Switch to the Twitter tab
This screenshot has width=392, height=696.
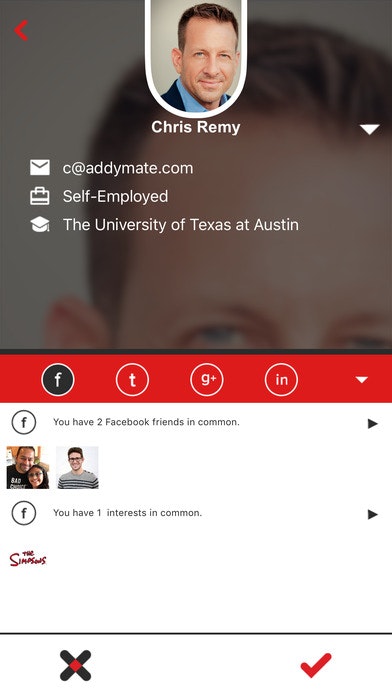click(x=132, y=380)
